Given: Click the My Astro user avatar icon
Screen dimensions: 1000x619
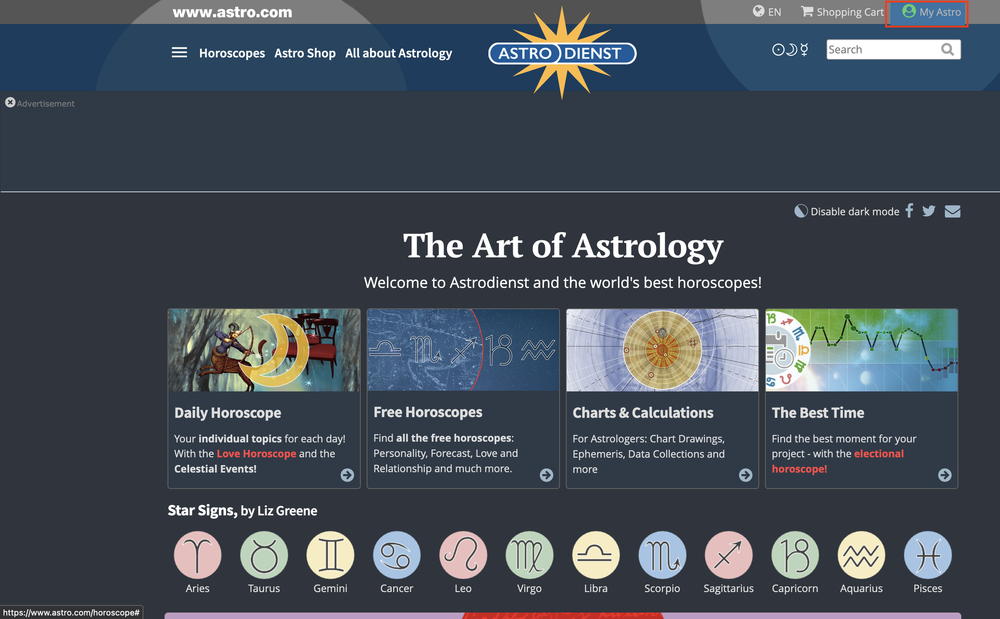Looking at the screenshot, I should 909,11.
